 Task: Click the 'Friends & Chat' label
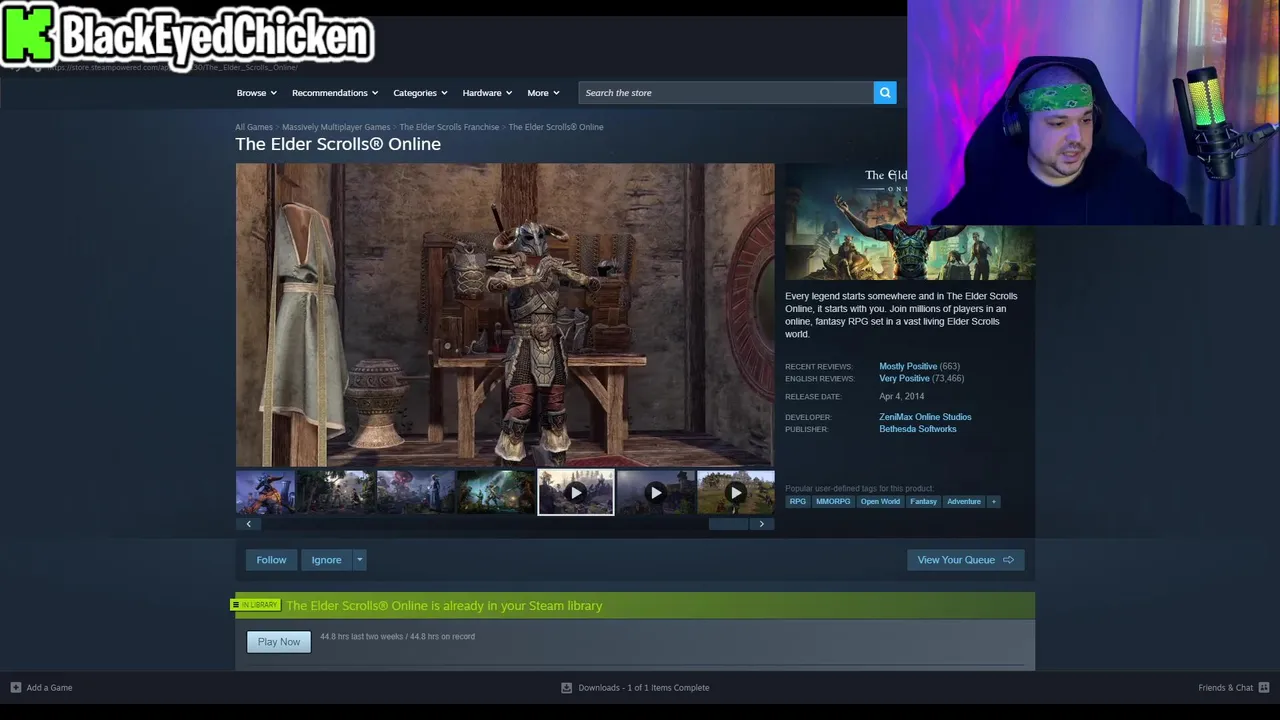(x=1225, y=688)
